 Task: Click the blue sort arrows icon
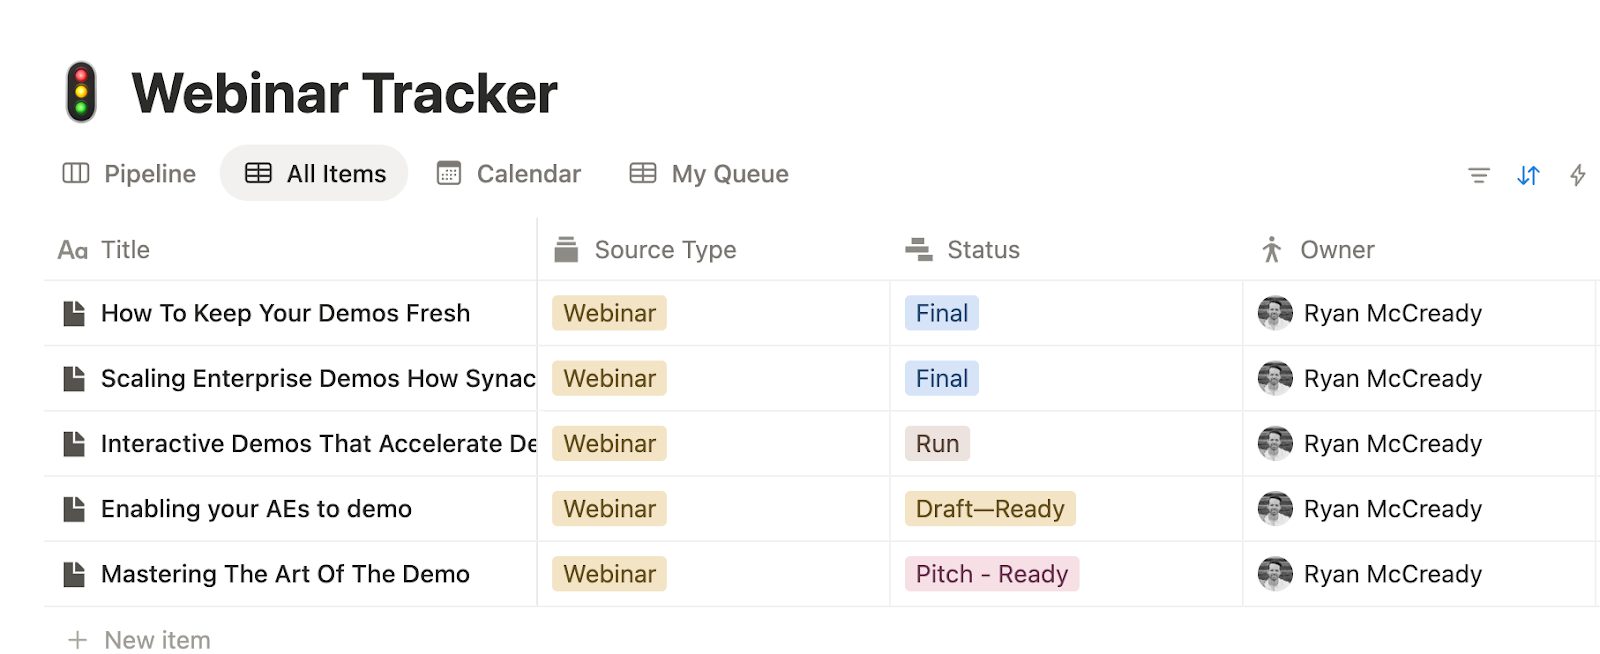1528,176
